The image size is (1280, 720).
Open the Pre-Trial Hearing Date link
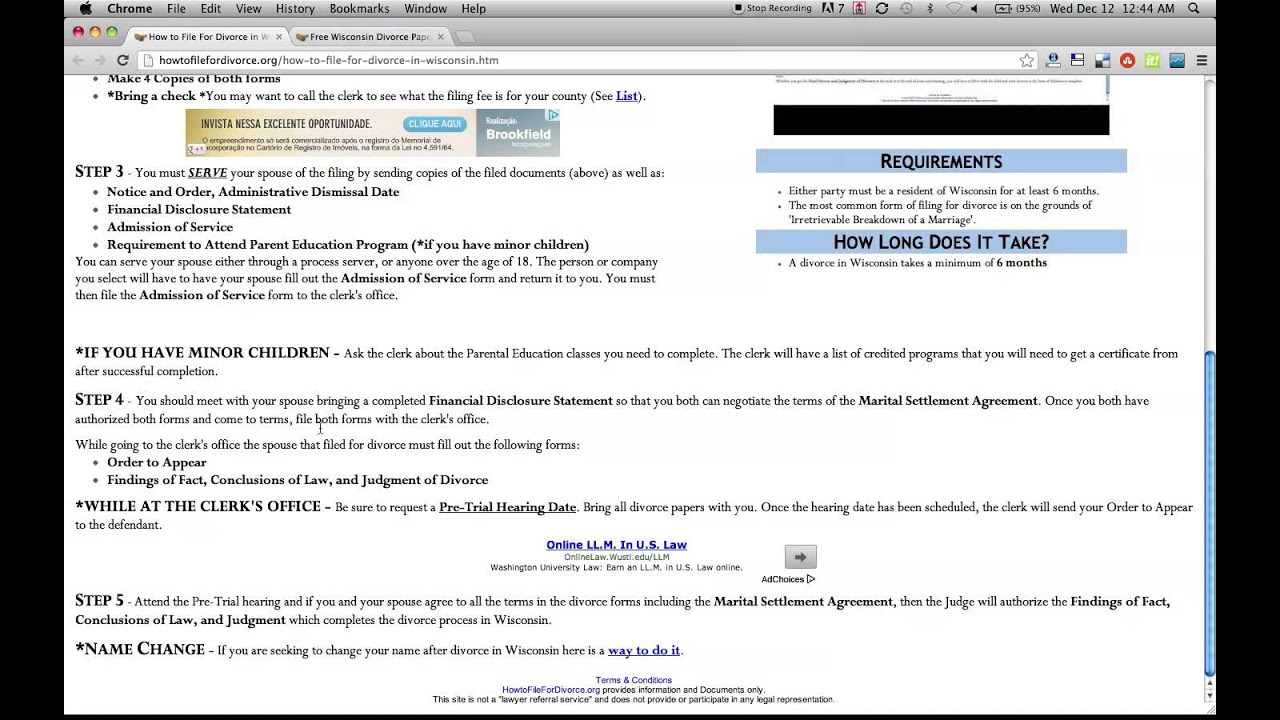(508, 507)
